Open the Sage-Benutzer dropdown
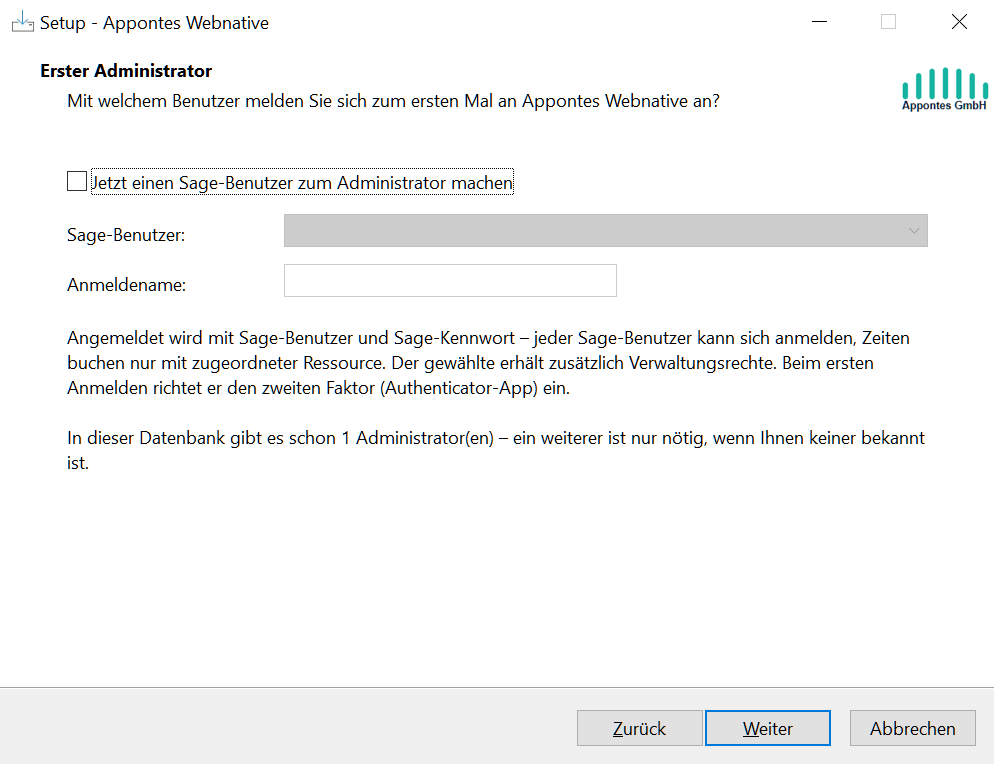This screenshot has height=764, width=994. 605,231
